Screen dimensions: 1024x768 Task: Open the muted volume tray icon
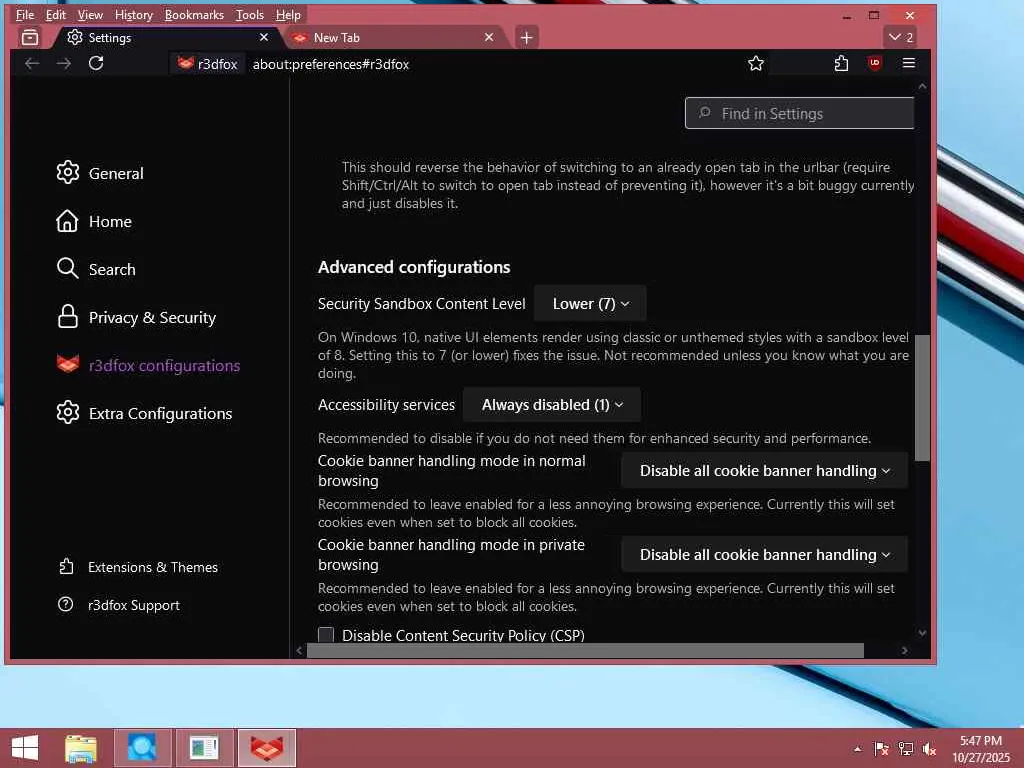click(x=929, y=749)
